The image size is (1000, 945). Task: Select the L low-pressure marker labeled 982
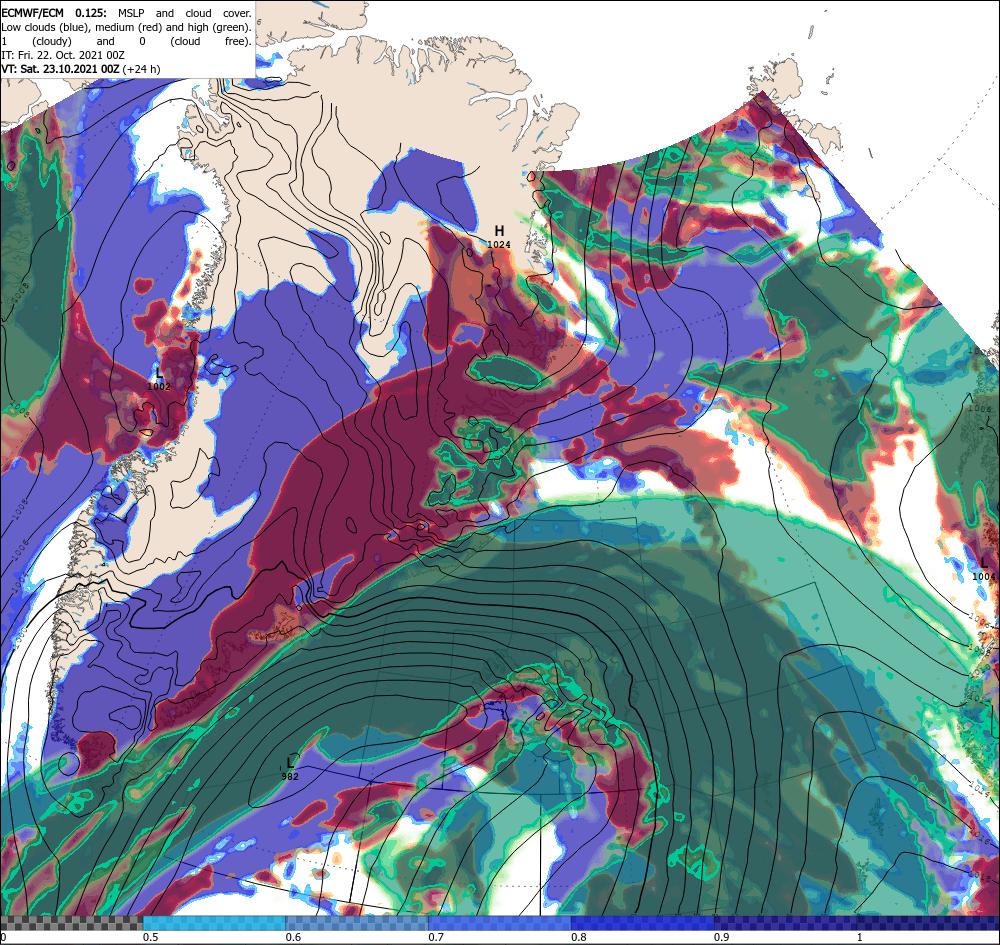(x=291, y=763)
